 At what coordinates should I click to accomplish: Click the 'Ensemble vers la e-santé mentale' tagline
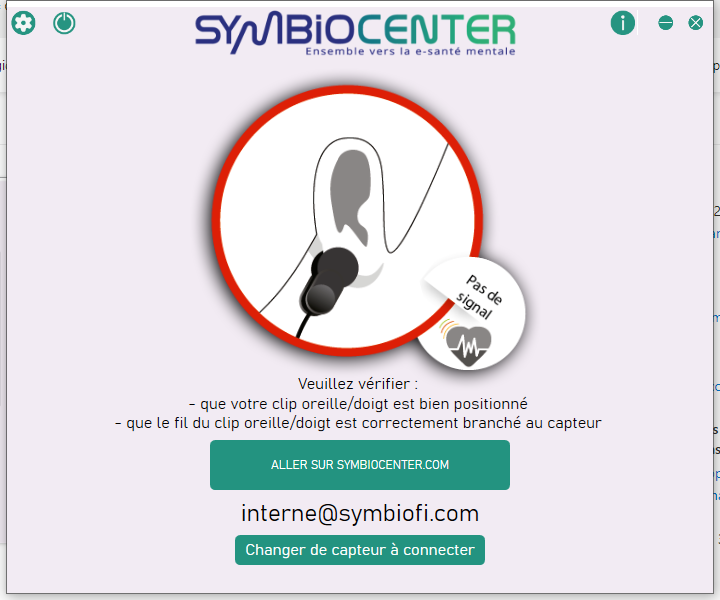411,51
